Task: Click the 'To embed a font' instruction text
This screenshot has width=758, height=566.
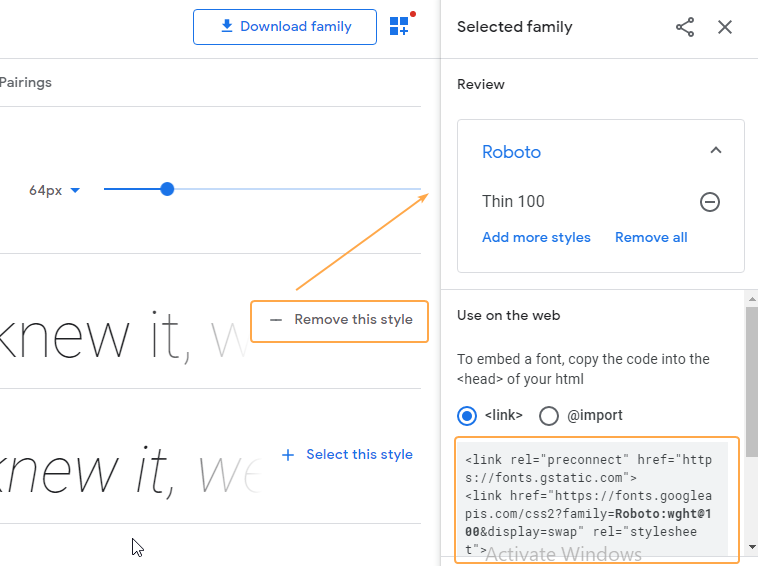Action: (x=583, y=369)
